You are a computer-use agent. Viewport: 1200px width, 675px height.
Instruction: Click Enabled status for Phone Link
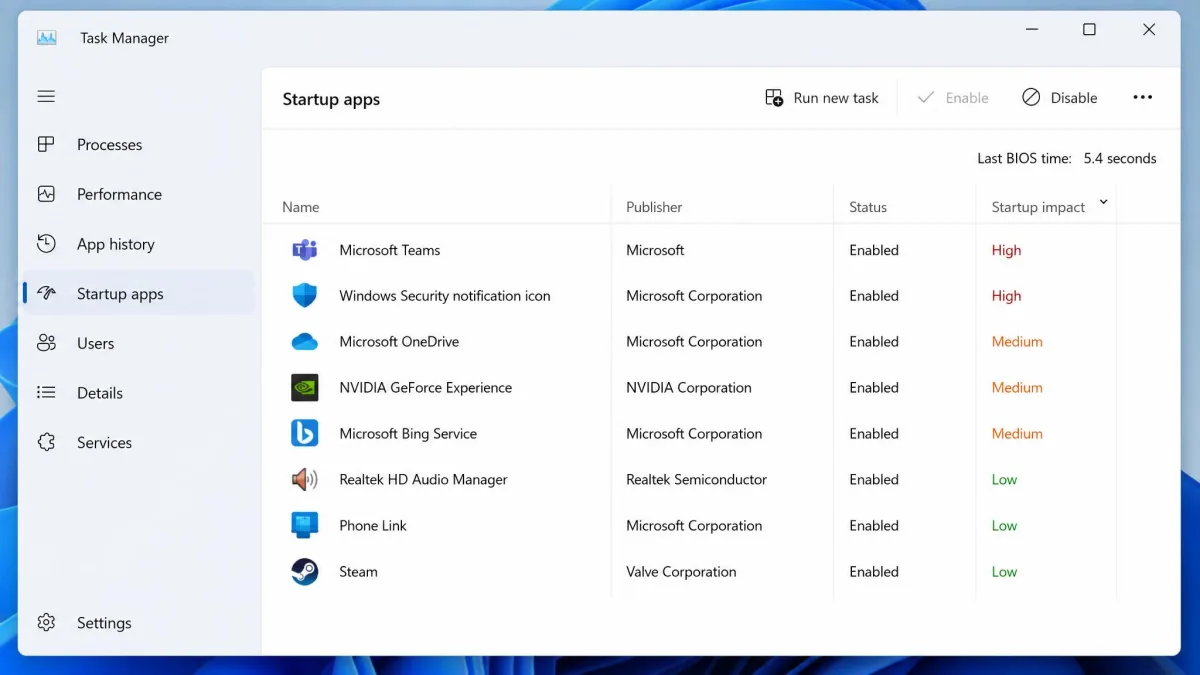(874, 526)
